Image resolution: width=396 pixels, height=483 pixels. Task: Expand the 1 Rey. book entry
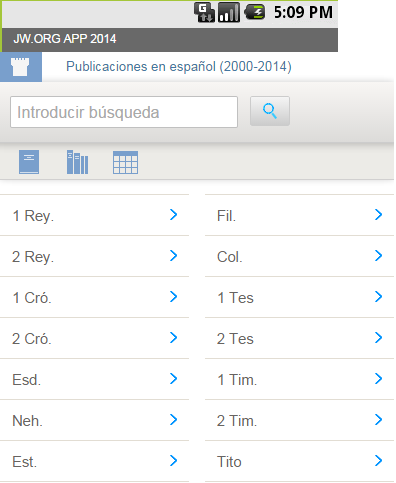(94, 215)
